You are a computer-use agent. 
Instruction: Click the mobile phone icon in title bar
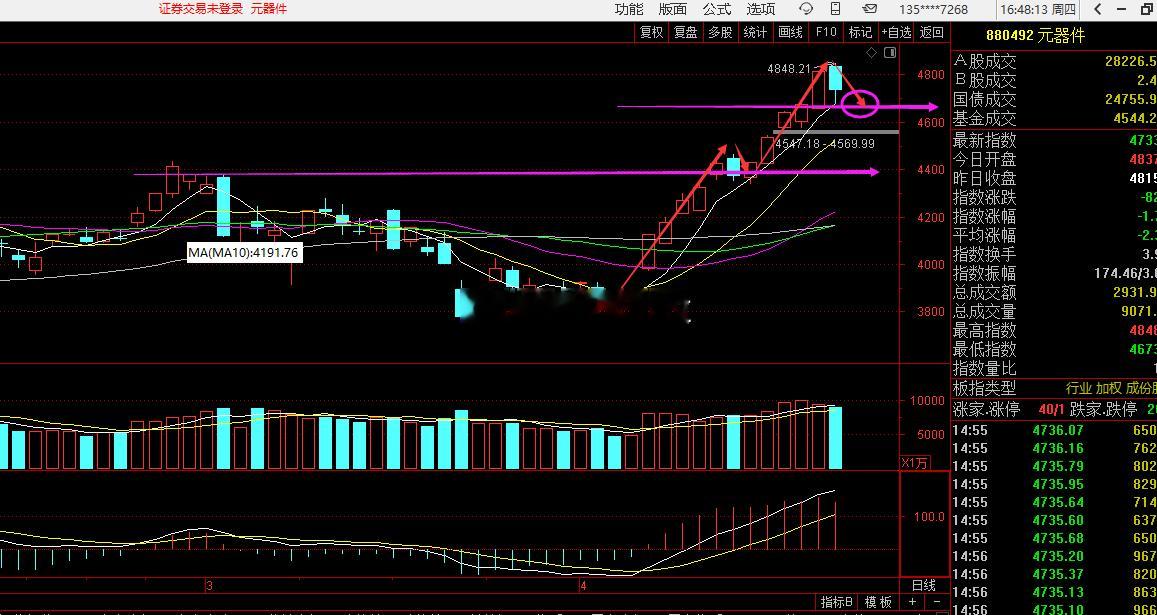click(x=835, y=9)
